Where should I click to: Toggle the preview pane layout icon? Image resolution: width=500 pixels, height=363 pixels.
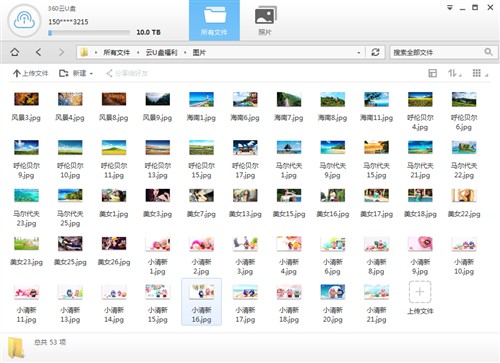pos(432,73)
